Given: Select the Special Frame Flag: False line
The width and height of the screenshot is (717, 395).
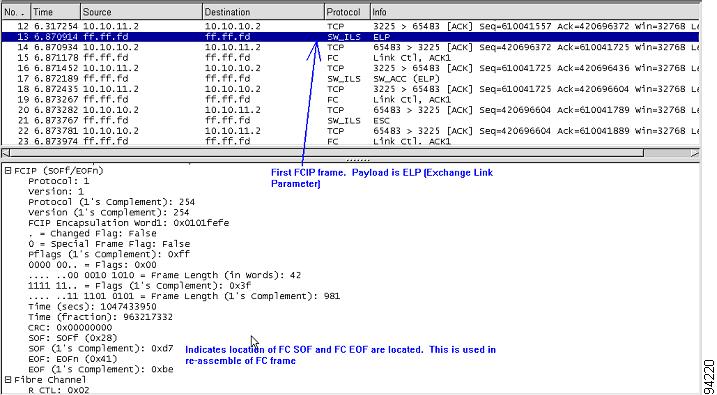Looking at the screenshot, I should pos(109,244).
